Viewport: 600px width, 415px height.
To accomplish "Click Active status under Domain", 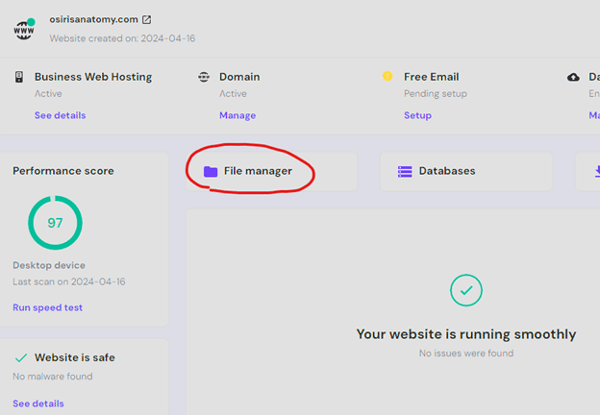I will click(x=233, y=94).
